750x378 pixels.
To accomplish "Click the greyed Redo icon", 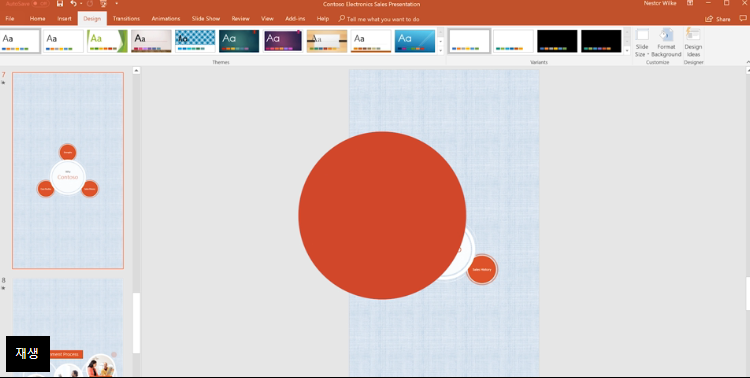I will point(90,4).
